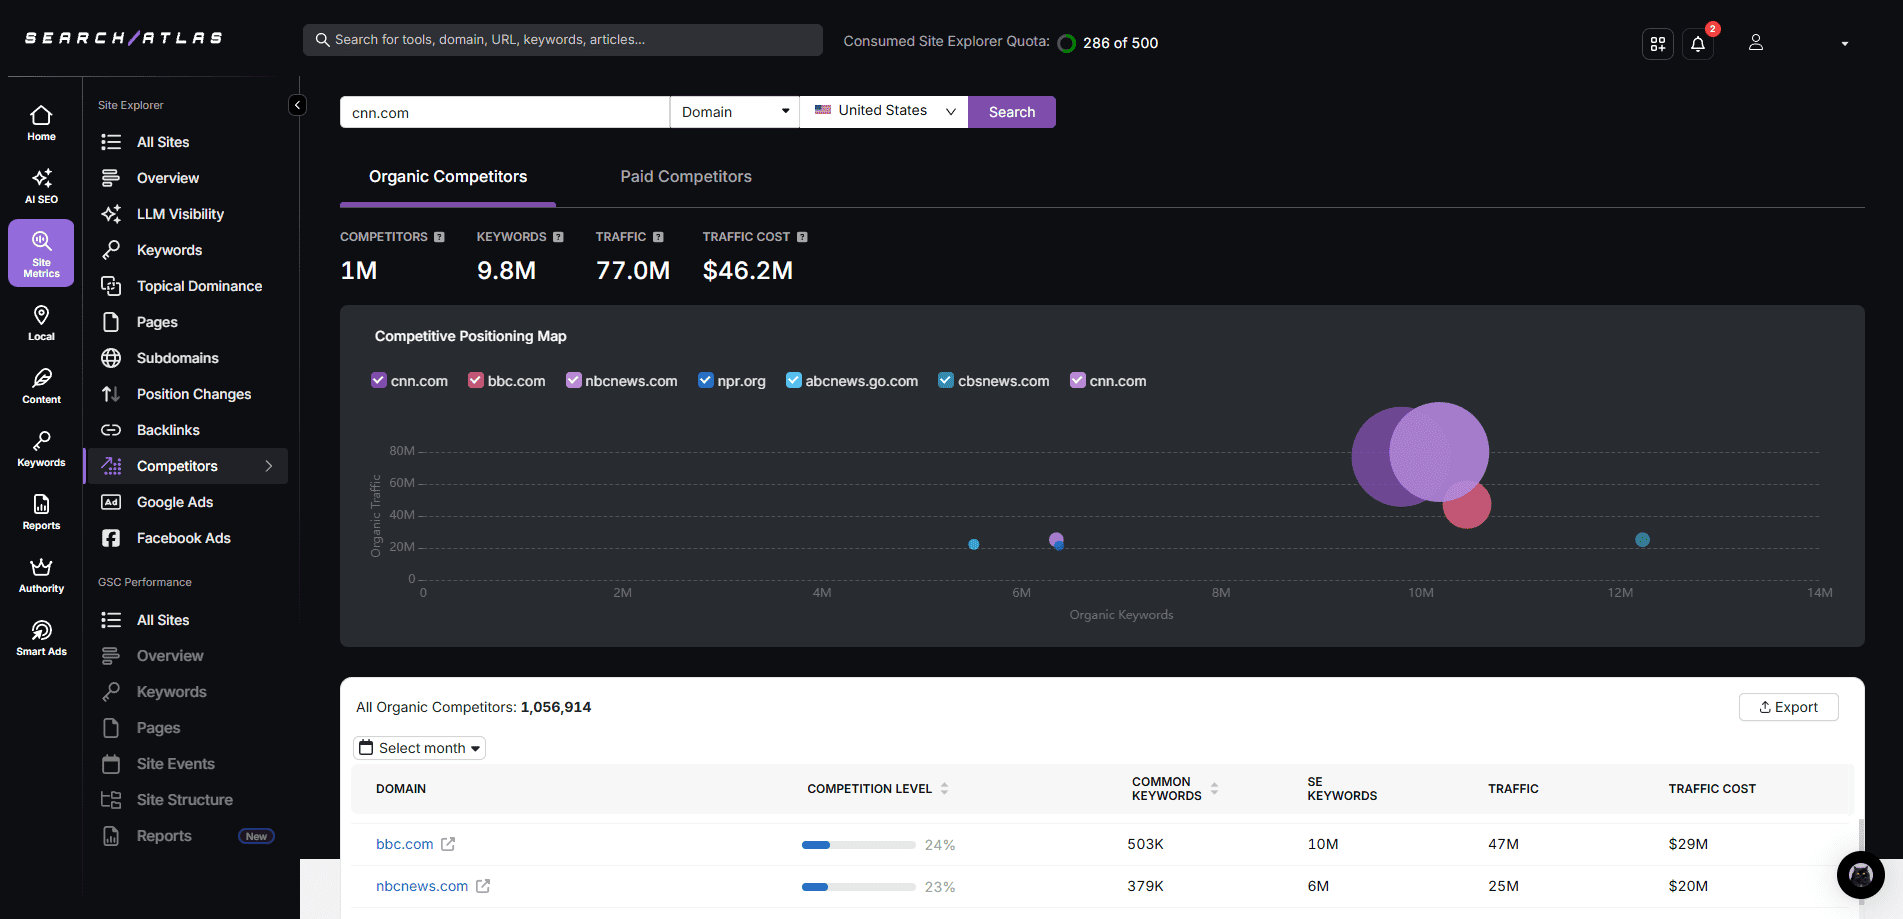The width and height of the screenshot is (1903, 919).
Task: Click the global search tools input
Action: pyautogui.click(x=563, y=40)
